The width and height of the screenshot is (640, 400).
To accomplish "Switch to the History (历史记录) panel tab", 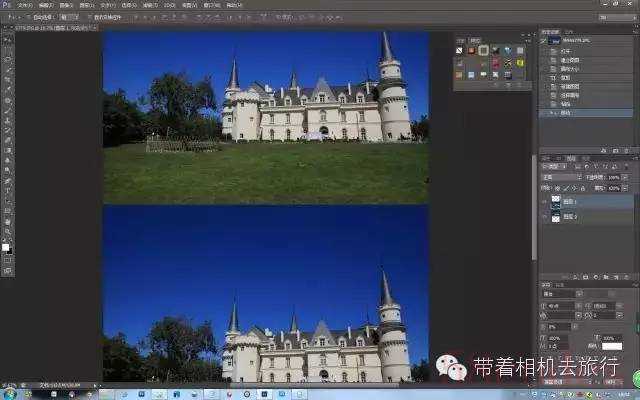I will 551,32.
